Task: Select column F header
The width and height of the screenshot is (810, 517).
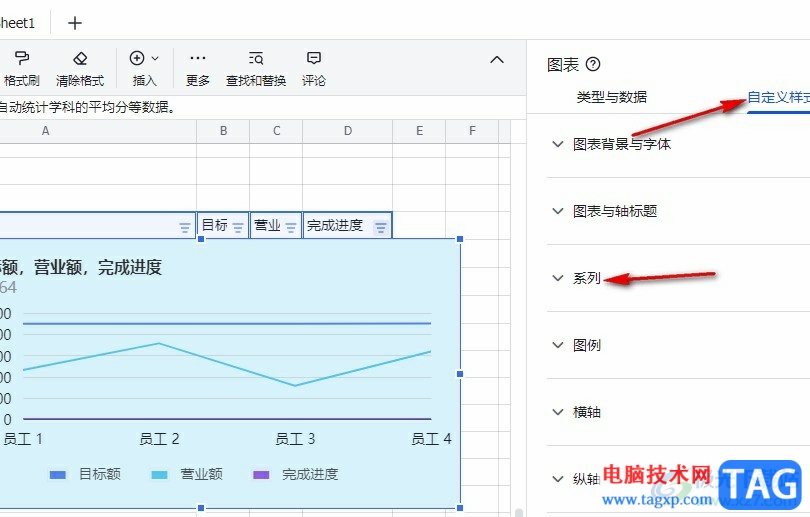Action: tap(472, 131)
